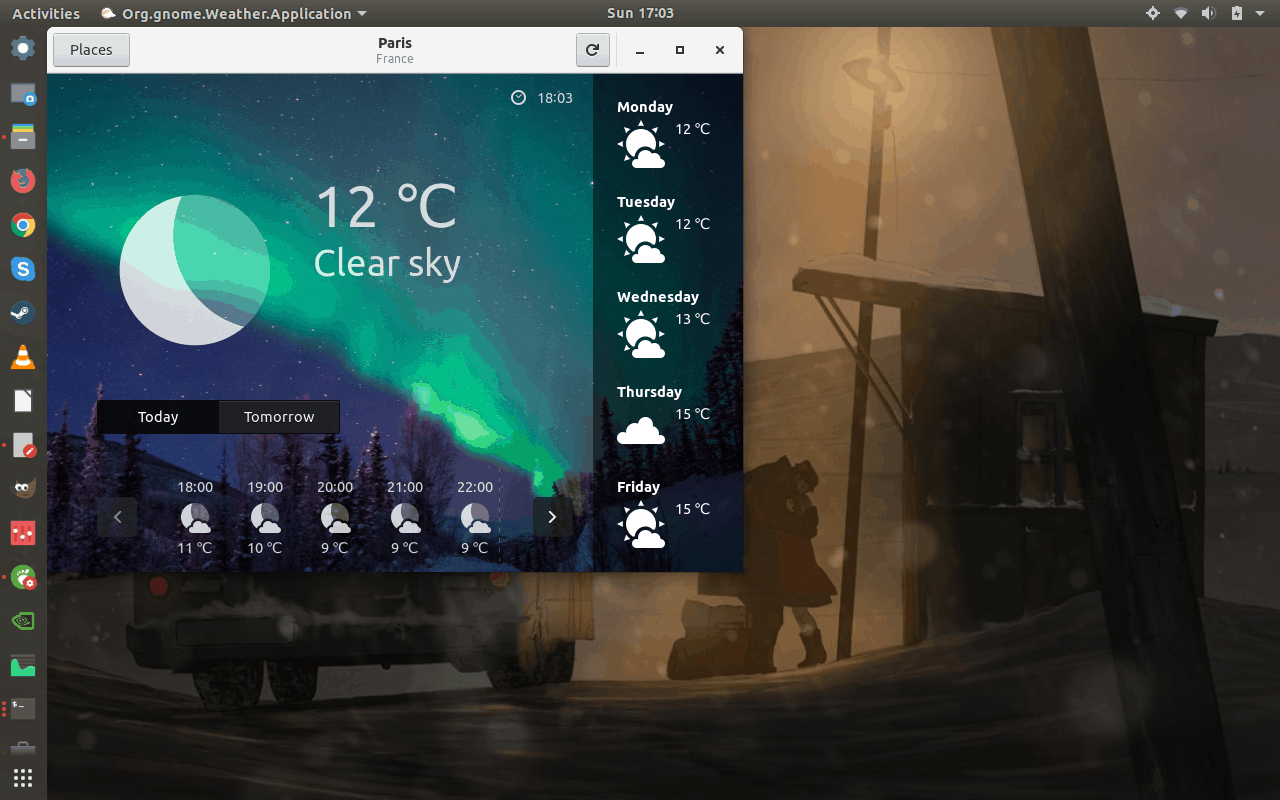Click the clock icon beside 18:03
Viewport: 1280px width, 800px height.
coord(518,97)
